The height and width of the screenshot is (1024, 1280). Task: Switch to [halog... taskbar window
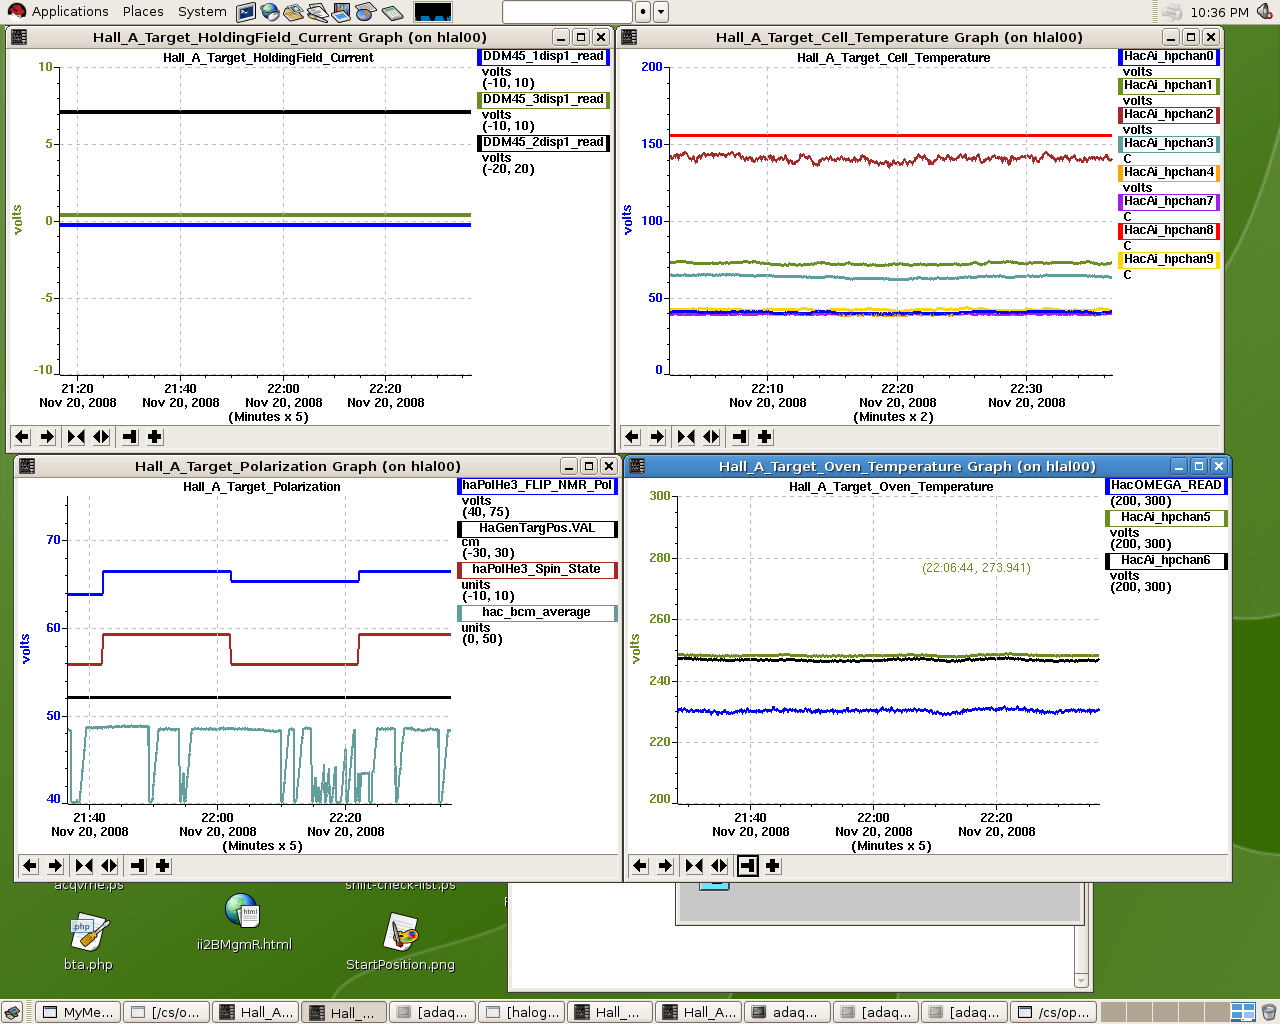[522, 1012]
